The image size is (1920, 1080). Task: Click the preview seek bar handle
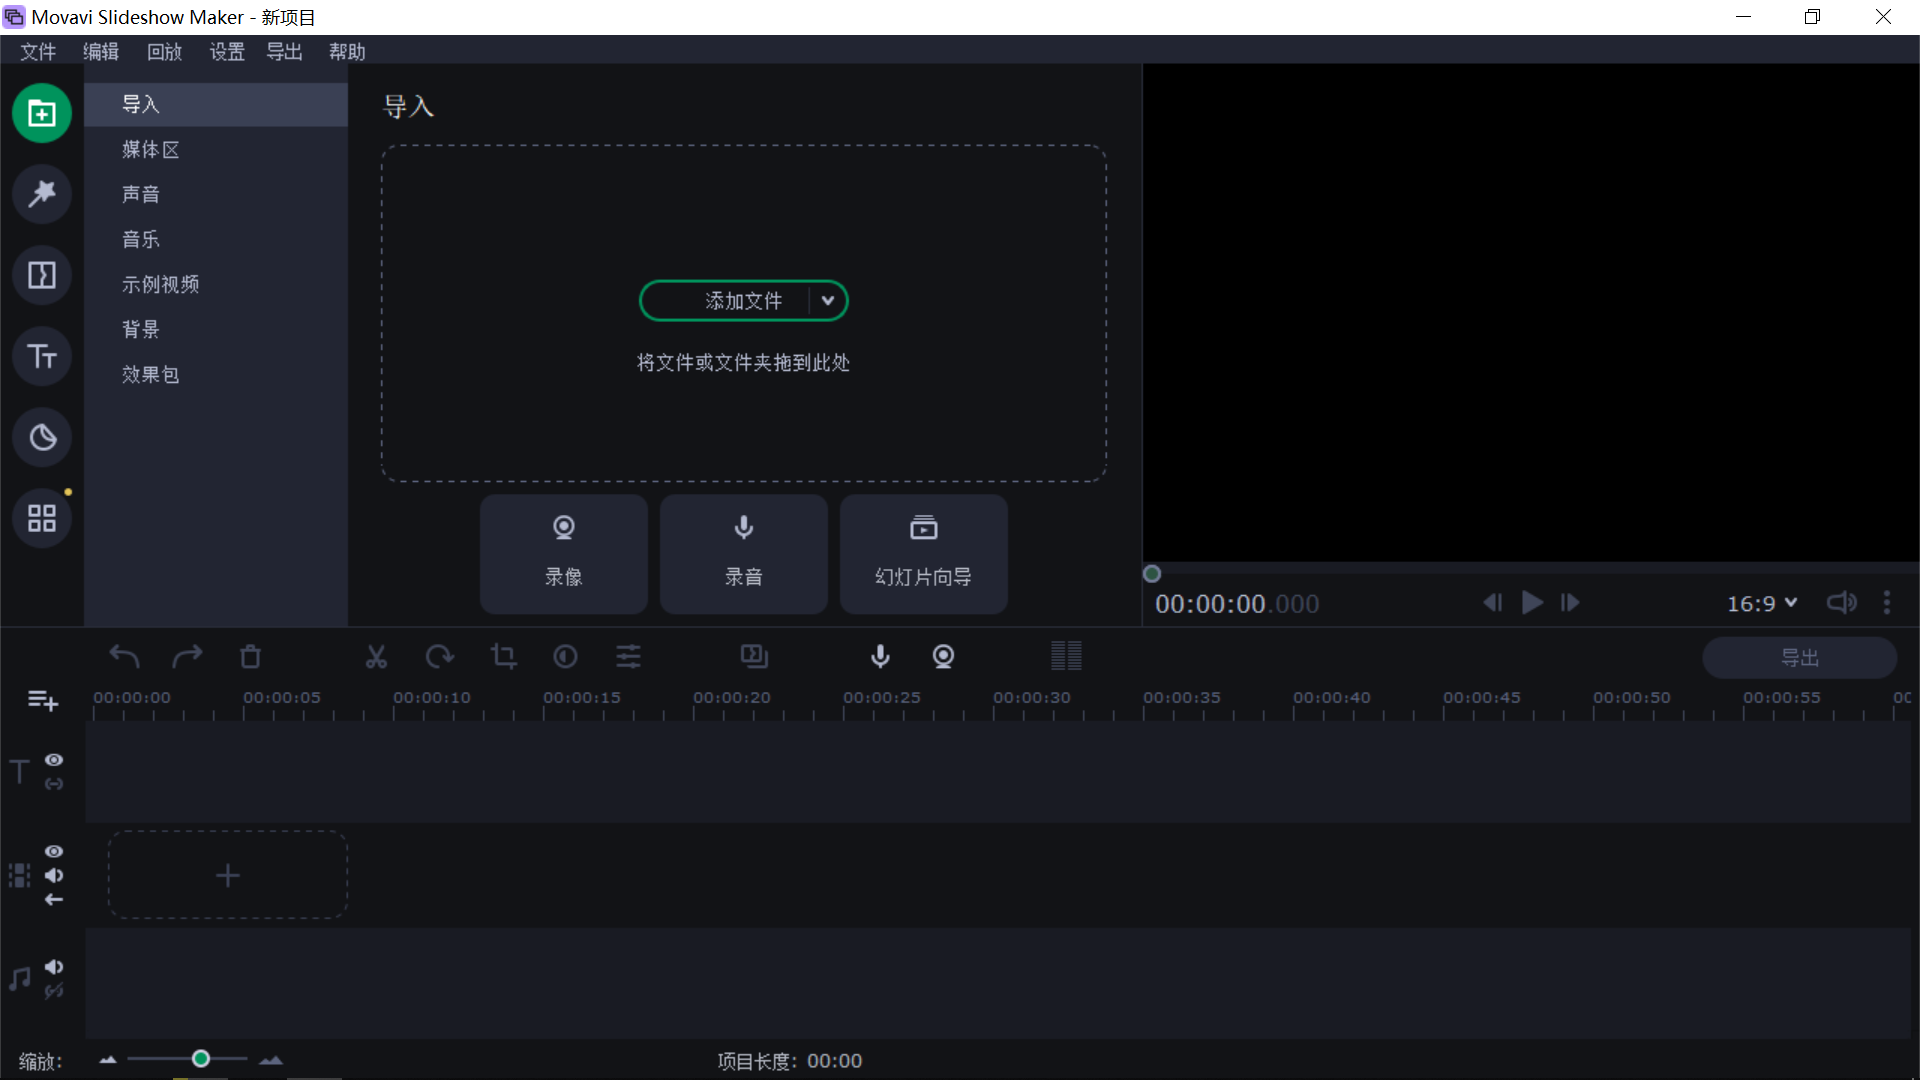coord(1152,574)
